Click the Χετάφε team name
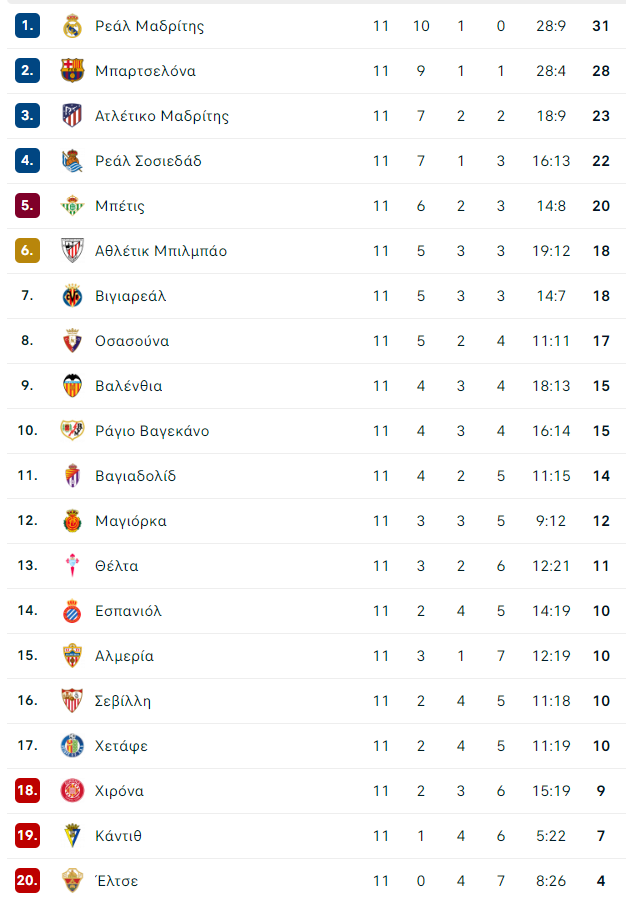The image size is (626, 901). pos(122,746)
